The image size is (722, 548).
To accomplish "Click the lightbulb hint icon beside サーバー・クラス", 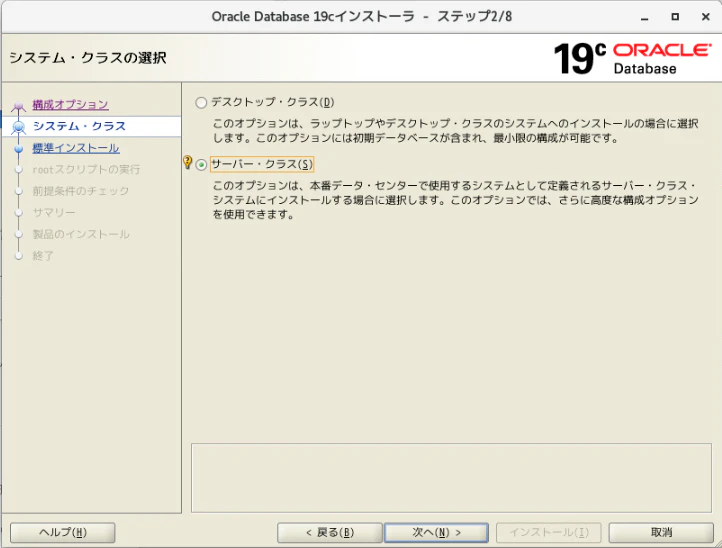I will 187,162.
